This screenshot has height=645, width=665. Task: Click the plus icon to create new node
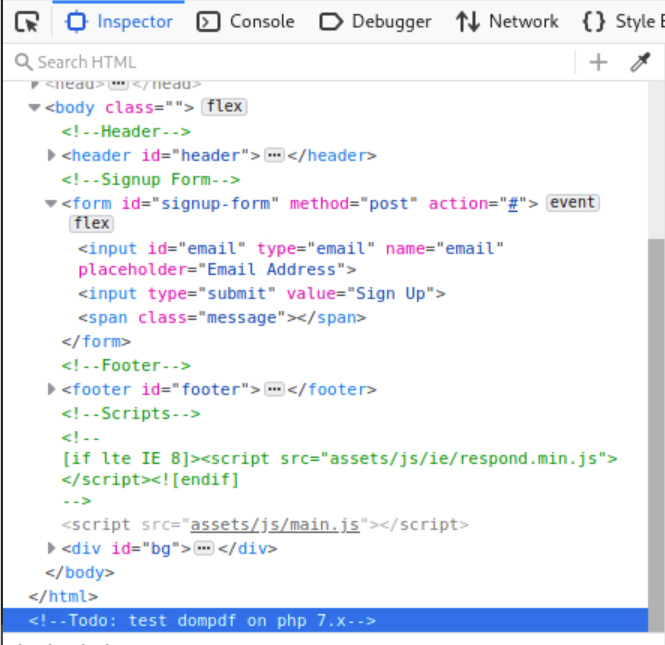click(598, 62)
